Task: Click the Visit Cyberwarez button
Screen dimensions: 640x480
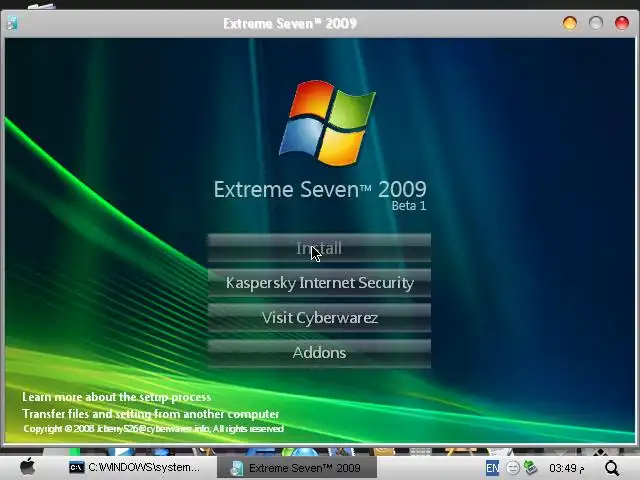Action: [x=319, y=318]
